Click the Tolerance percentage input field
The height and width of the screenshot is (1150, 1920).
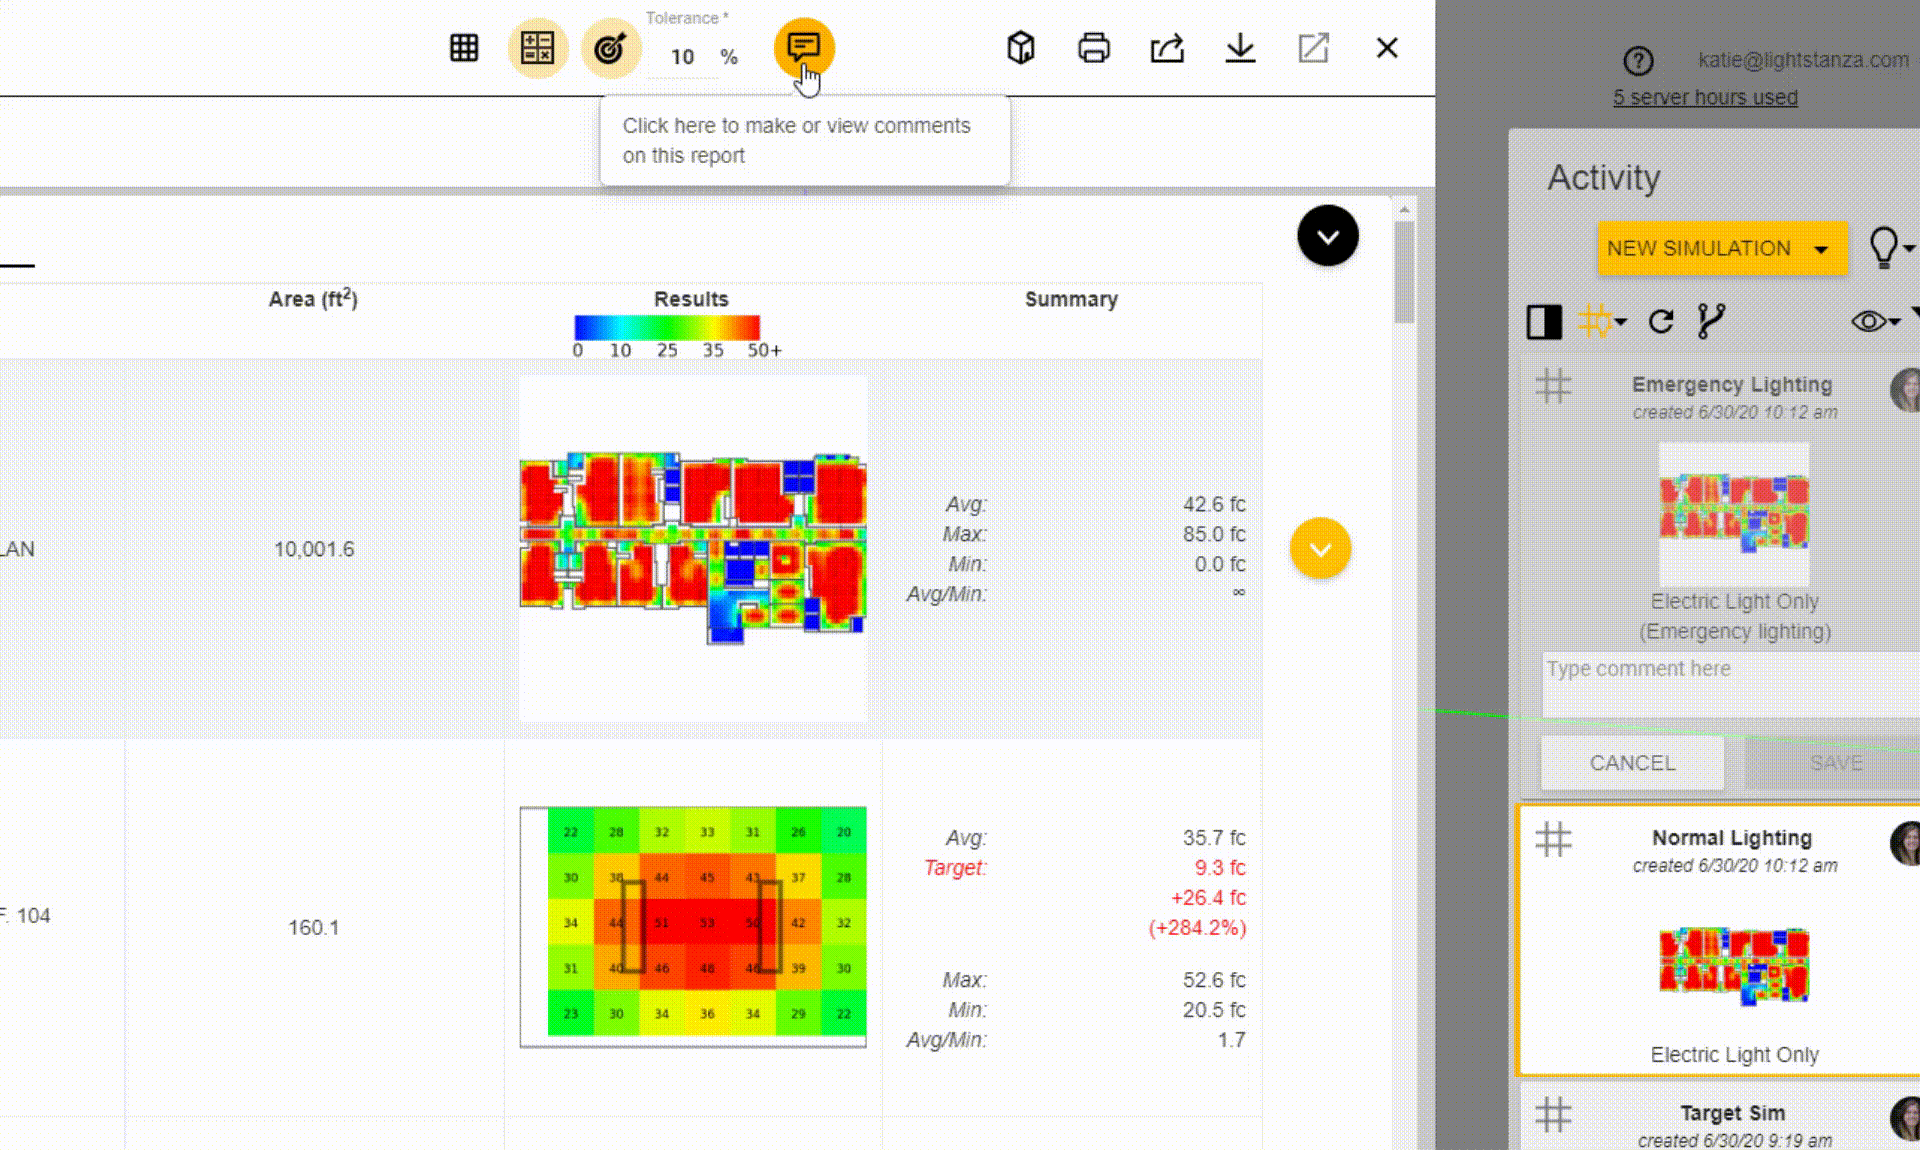point(683,57)
